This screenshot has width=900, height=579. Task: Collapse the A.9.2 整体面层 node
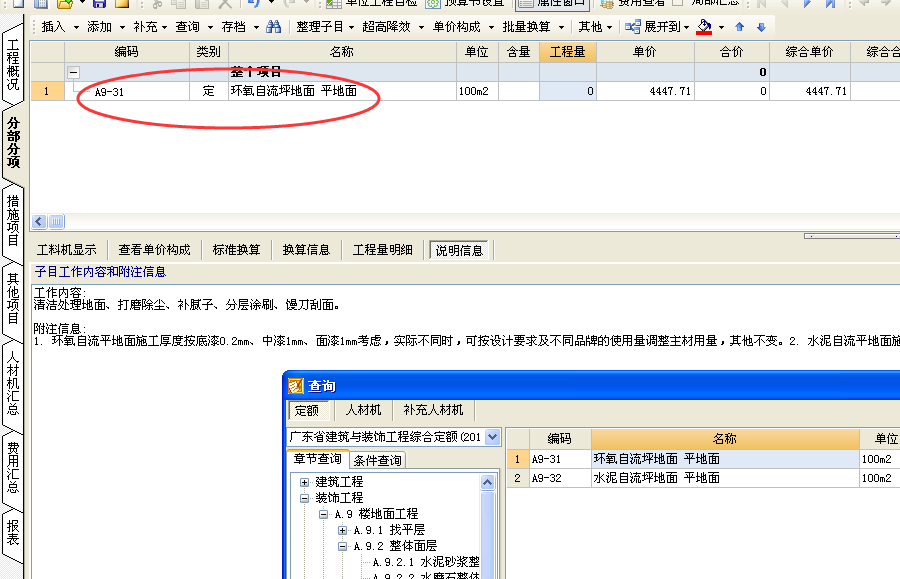342,546
